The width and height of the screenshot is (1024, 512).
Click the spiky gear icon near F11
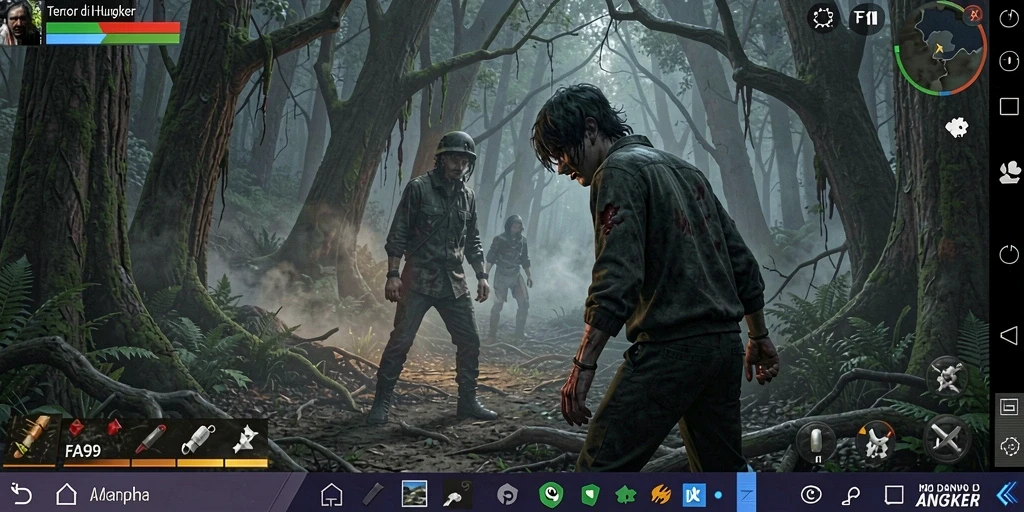click(823, 18)
